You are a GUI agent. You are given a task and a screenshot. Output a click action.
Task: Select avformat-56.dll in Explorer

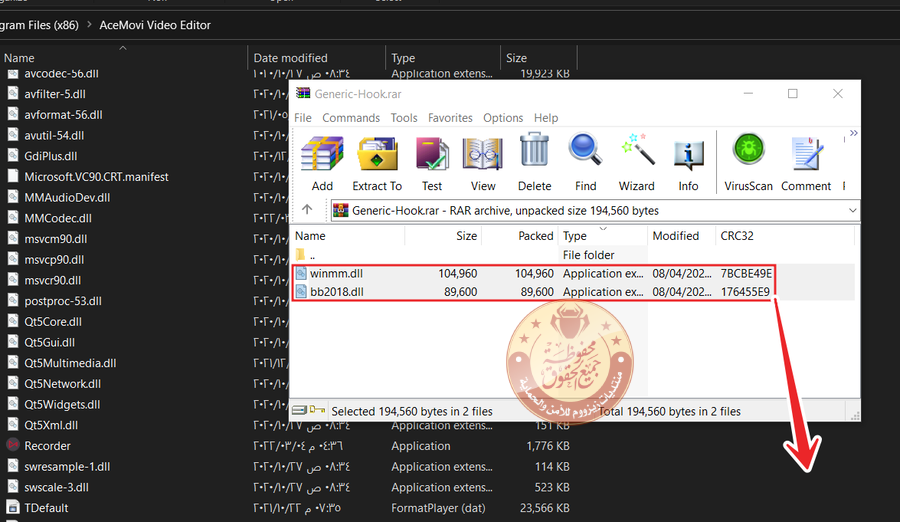click(x=63, y=115)
